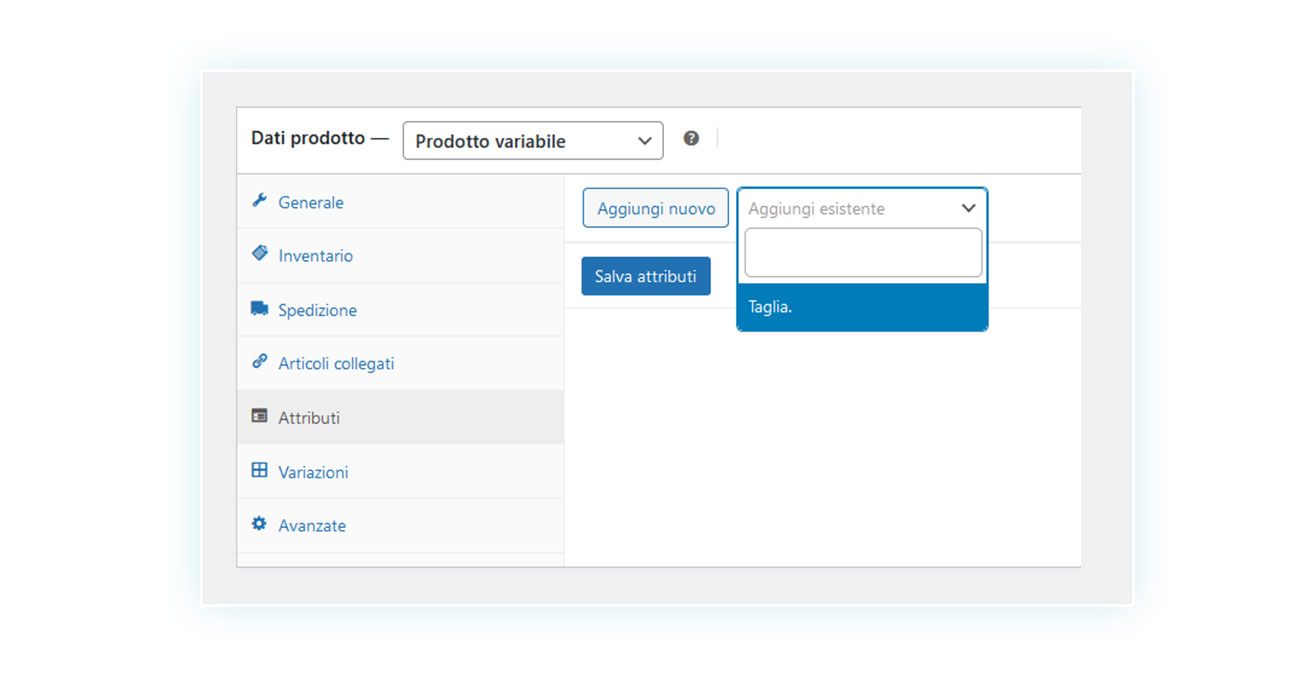1300x681 pixels.
Task: Switch to the Variazioni tab
Action: point(313,472)
